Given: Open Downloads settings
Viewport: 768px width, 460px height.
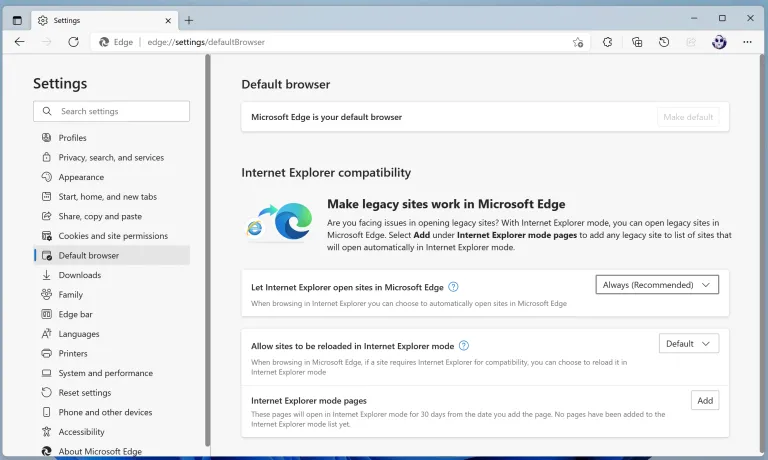Looking at the screenshot, I should [112, 275].
